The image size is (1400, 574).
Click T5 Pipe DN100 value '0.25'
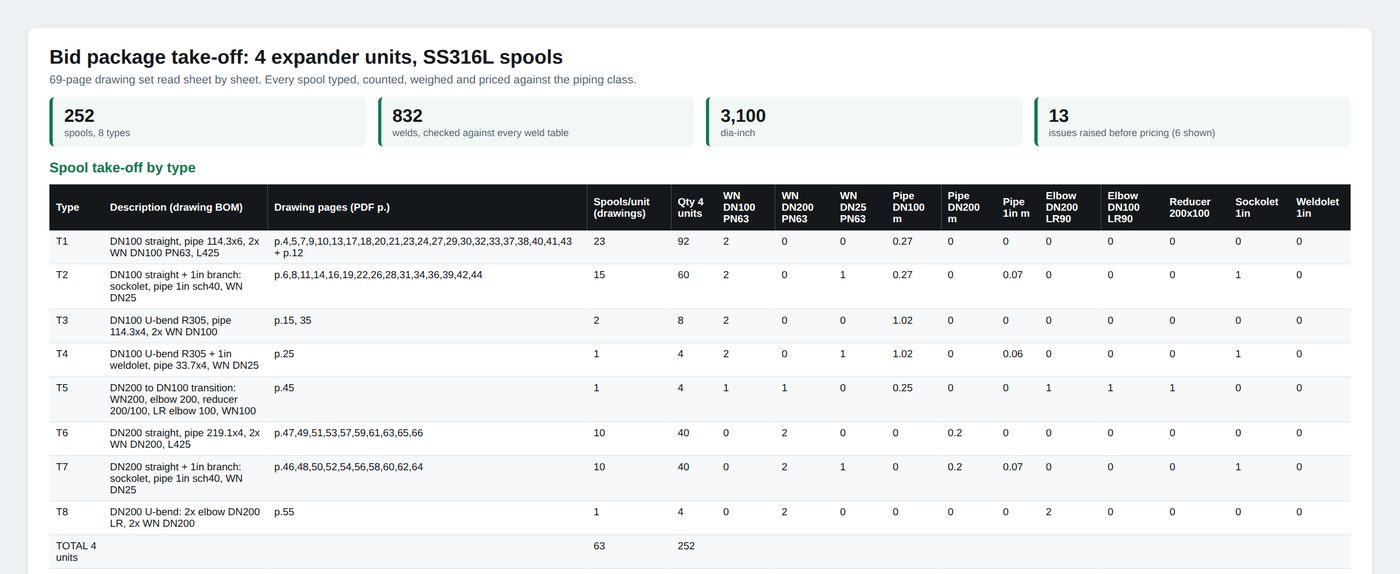[903, 387]
